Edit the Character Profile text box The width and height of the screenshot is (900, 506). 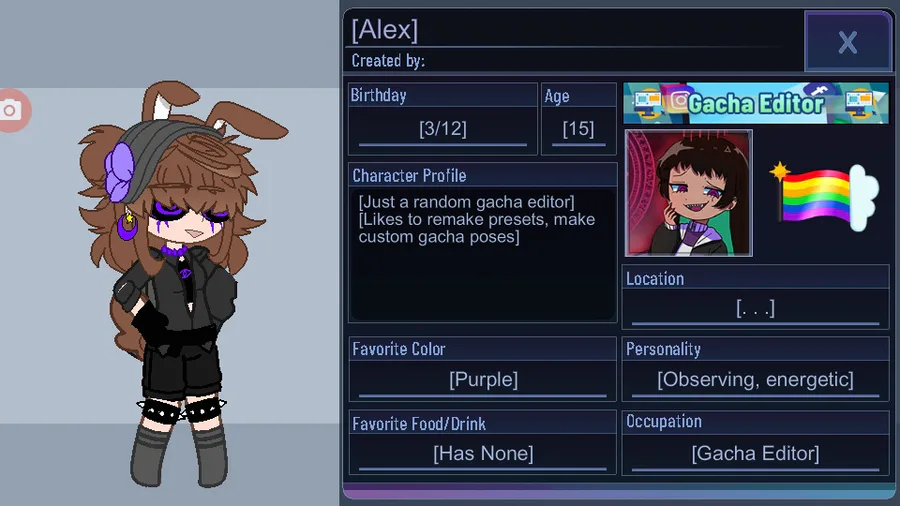pos(483,254)
